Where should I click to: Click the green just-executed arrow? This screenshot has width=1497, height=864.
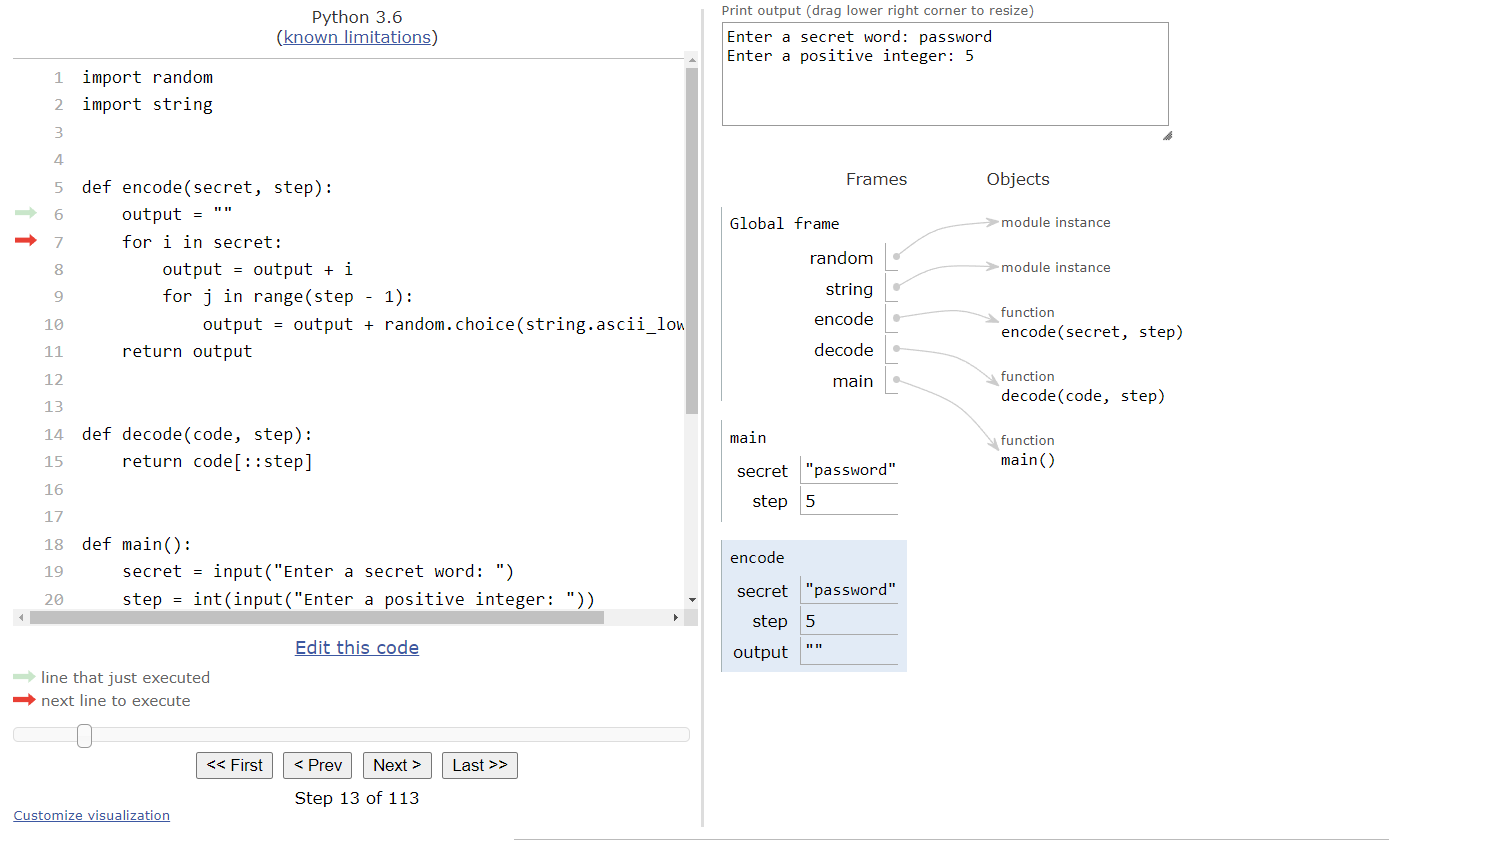(26, 213)
